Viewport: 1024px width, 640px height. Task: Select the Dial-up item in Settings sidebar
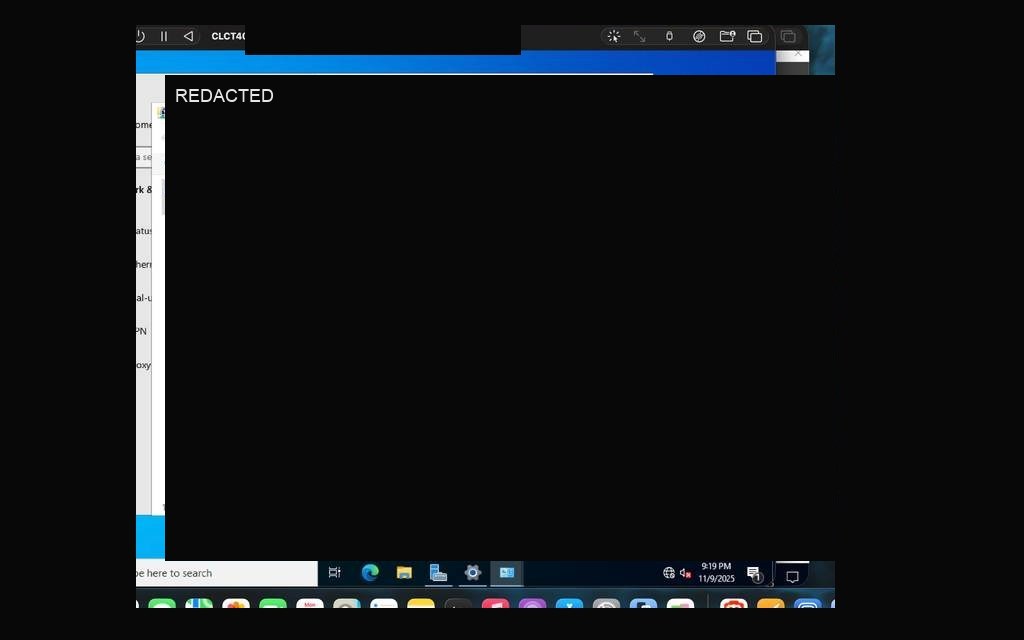[x=144, y=298]
